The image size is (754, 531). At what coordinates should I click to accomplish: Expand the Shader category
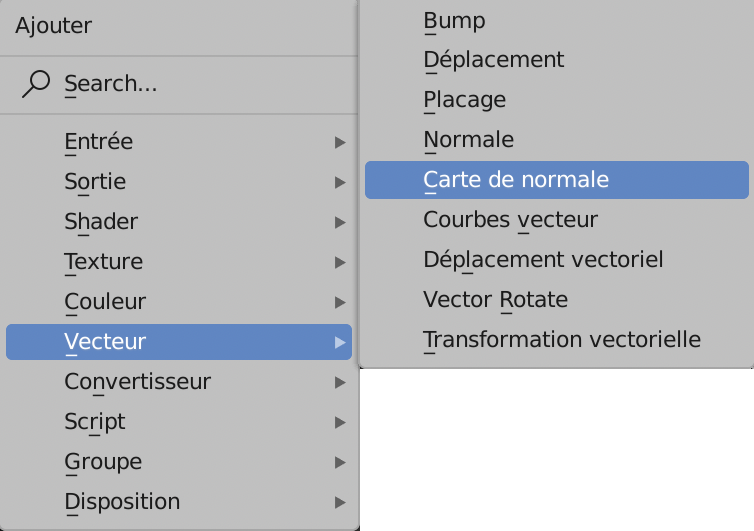tap(180, 222)
